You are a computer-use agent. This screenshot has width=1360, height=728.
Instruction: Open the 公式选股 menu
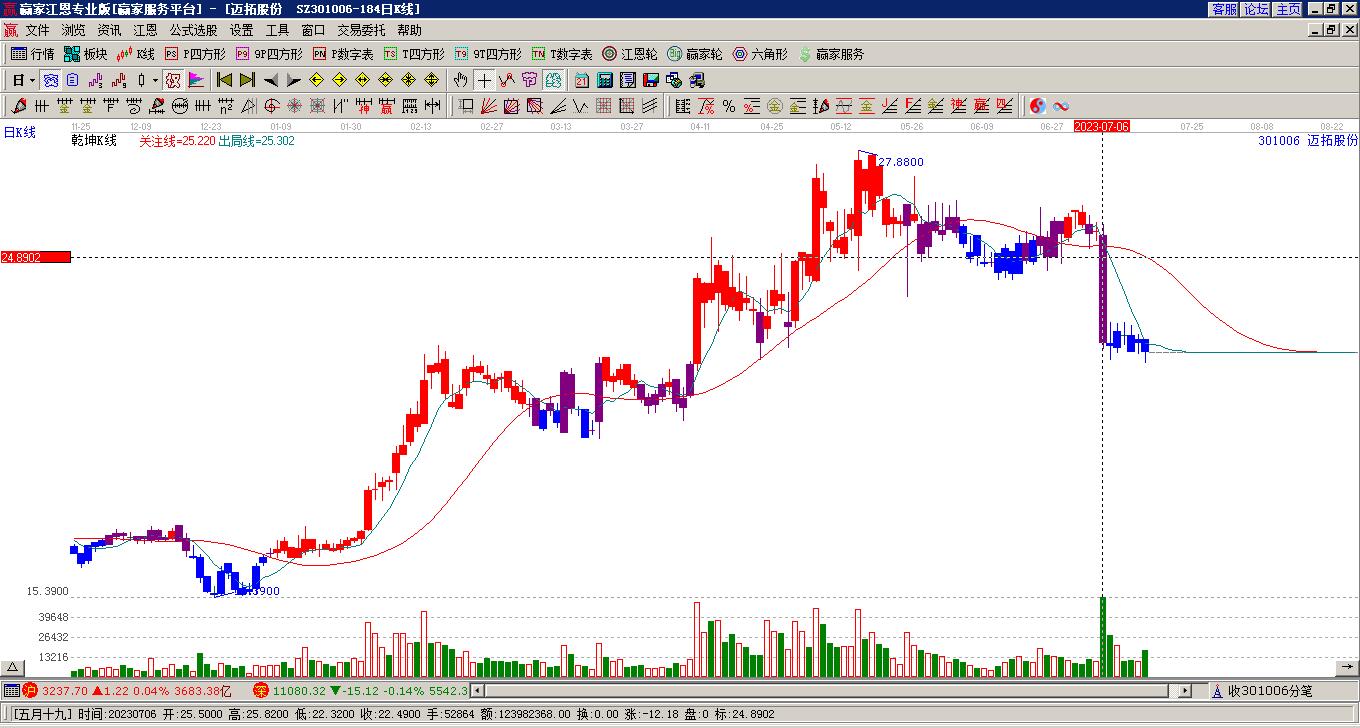click(x=193, y=30)
